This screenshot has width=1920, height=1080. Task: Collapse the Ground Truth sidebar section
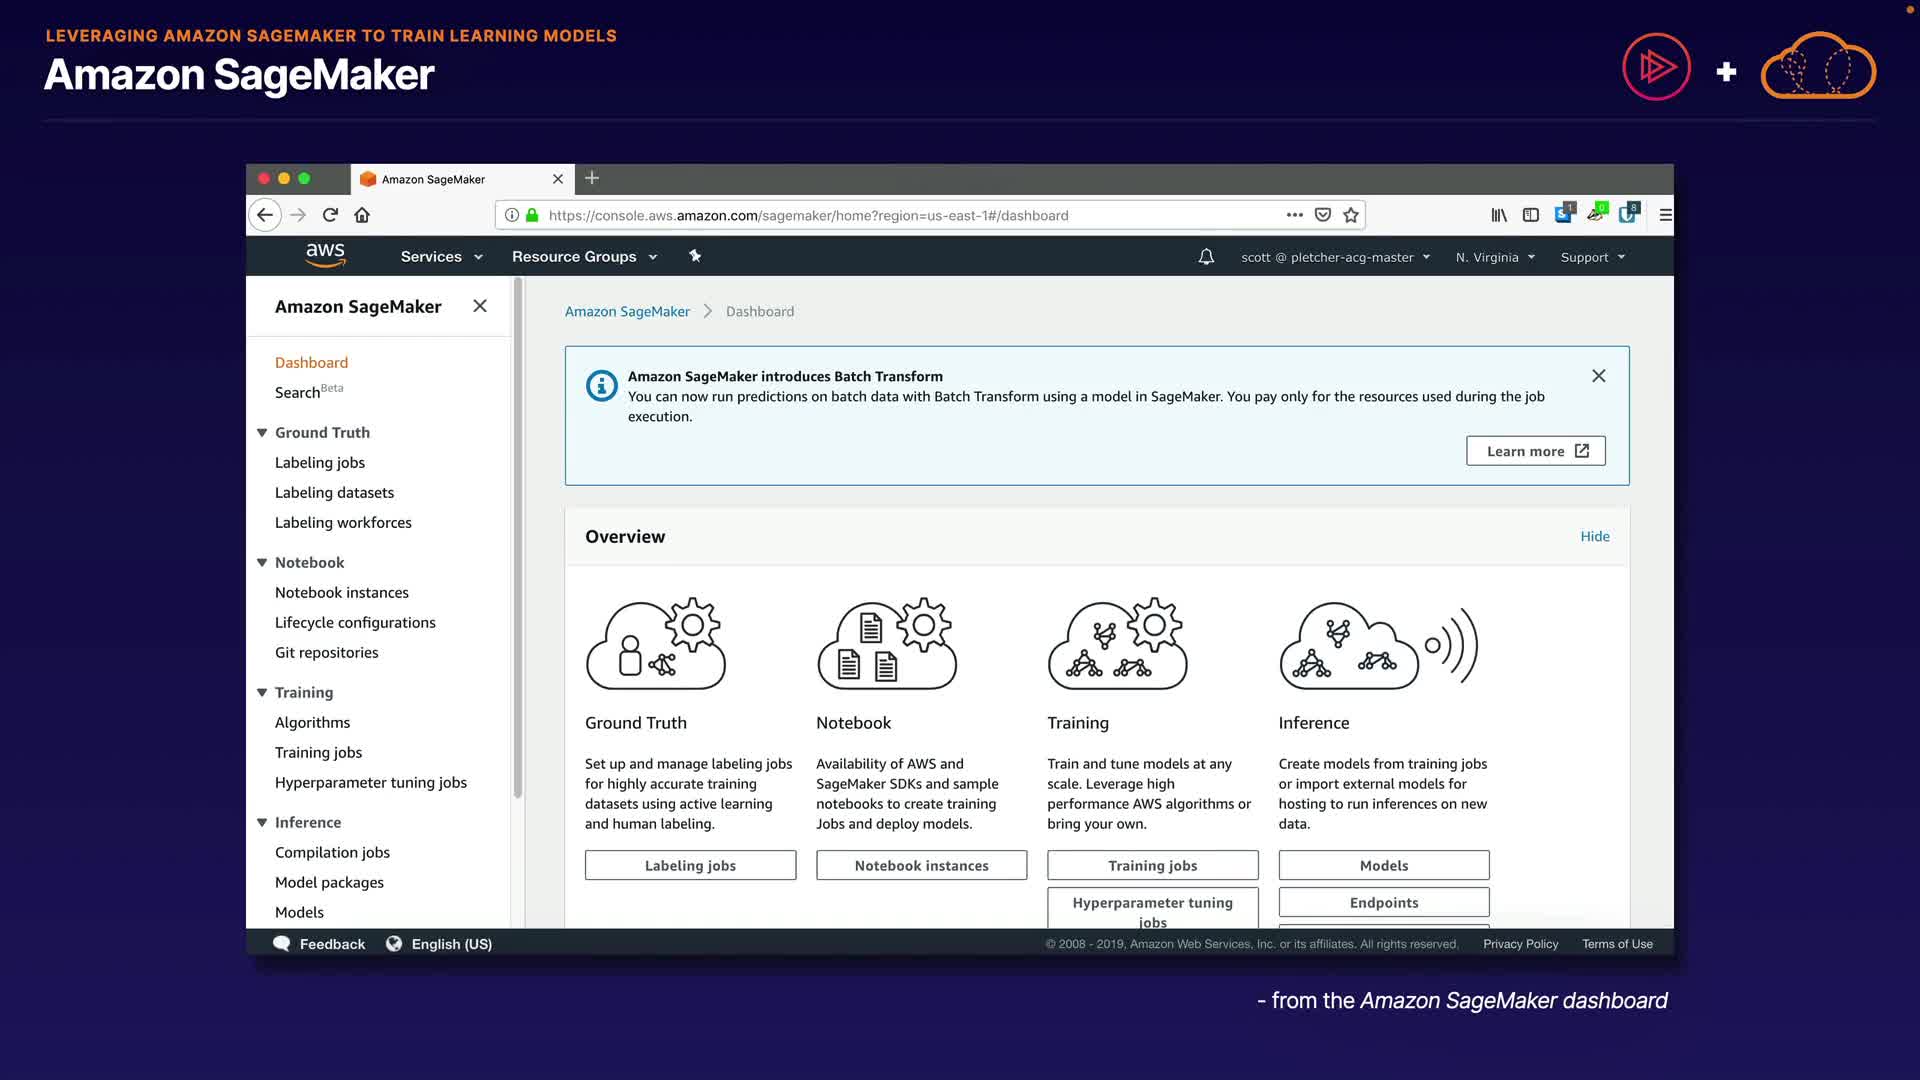(262, 432)
